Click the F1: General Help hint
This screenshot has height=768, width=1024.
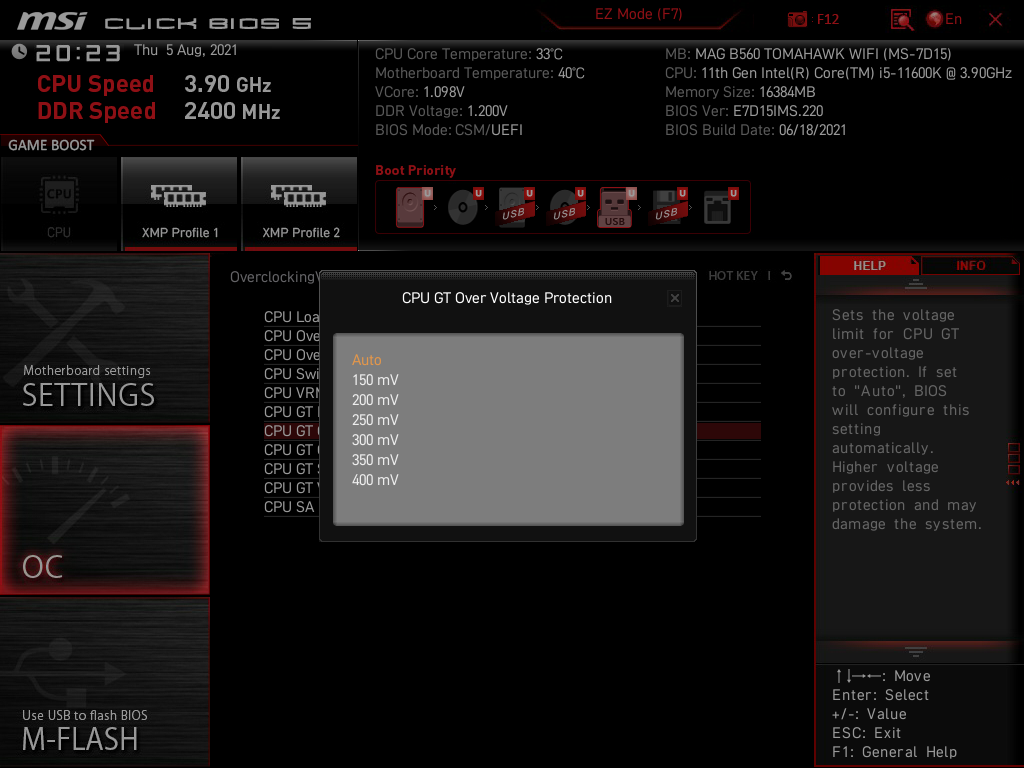(x=894, y=752)
